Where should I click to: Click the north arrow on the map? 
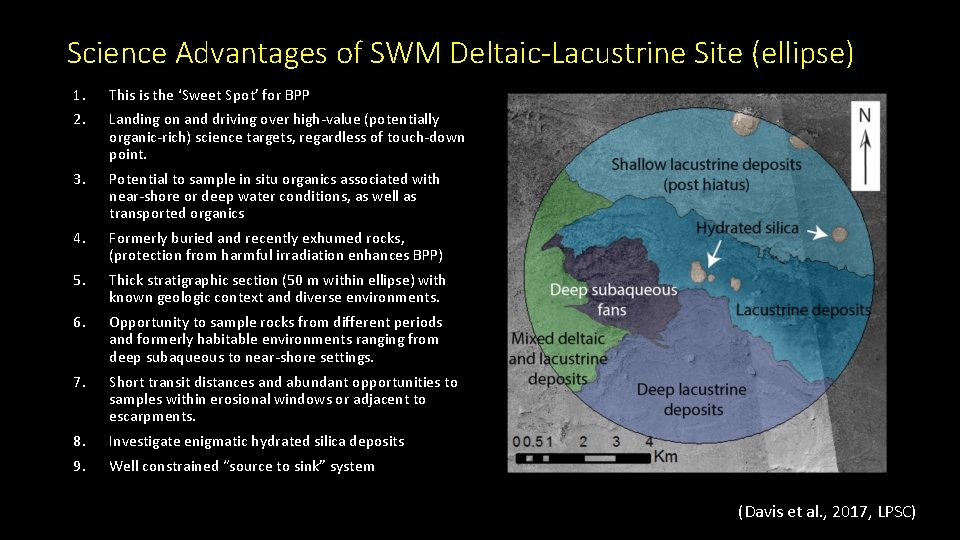click(x=865, y=146)
